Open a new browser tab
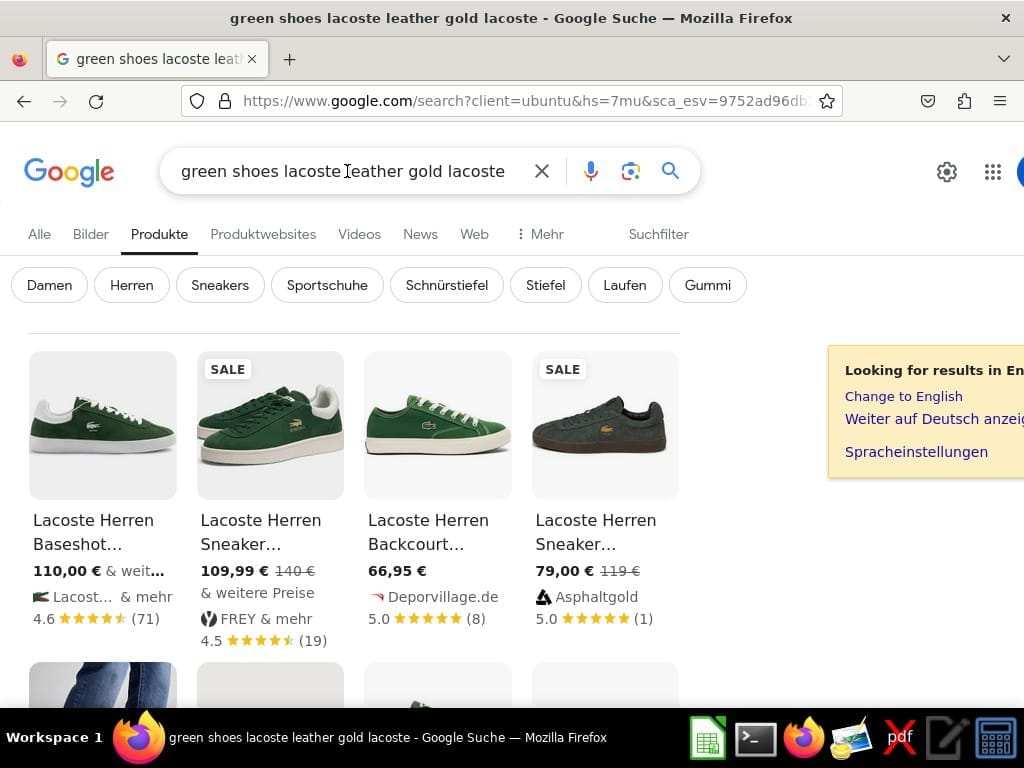This screenshot has height=768, width=1024. point(289,59)
